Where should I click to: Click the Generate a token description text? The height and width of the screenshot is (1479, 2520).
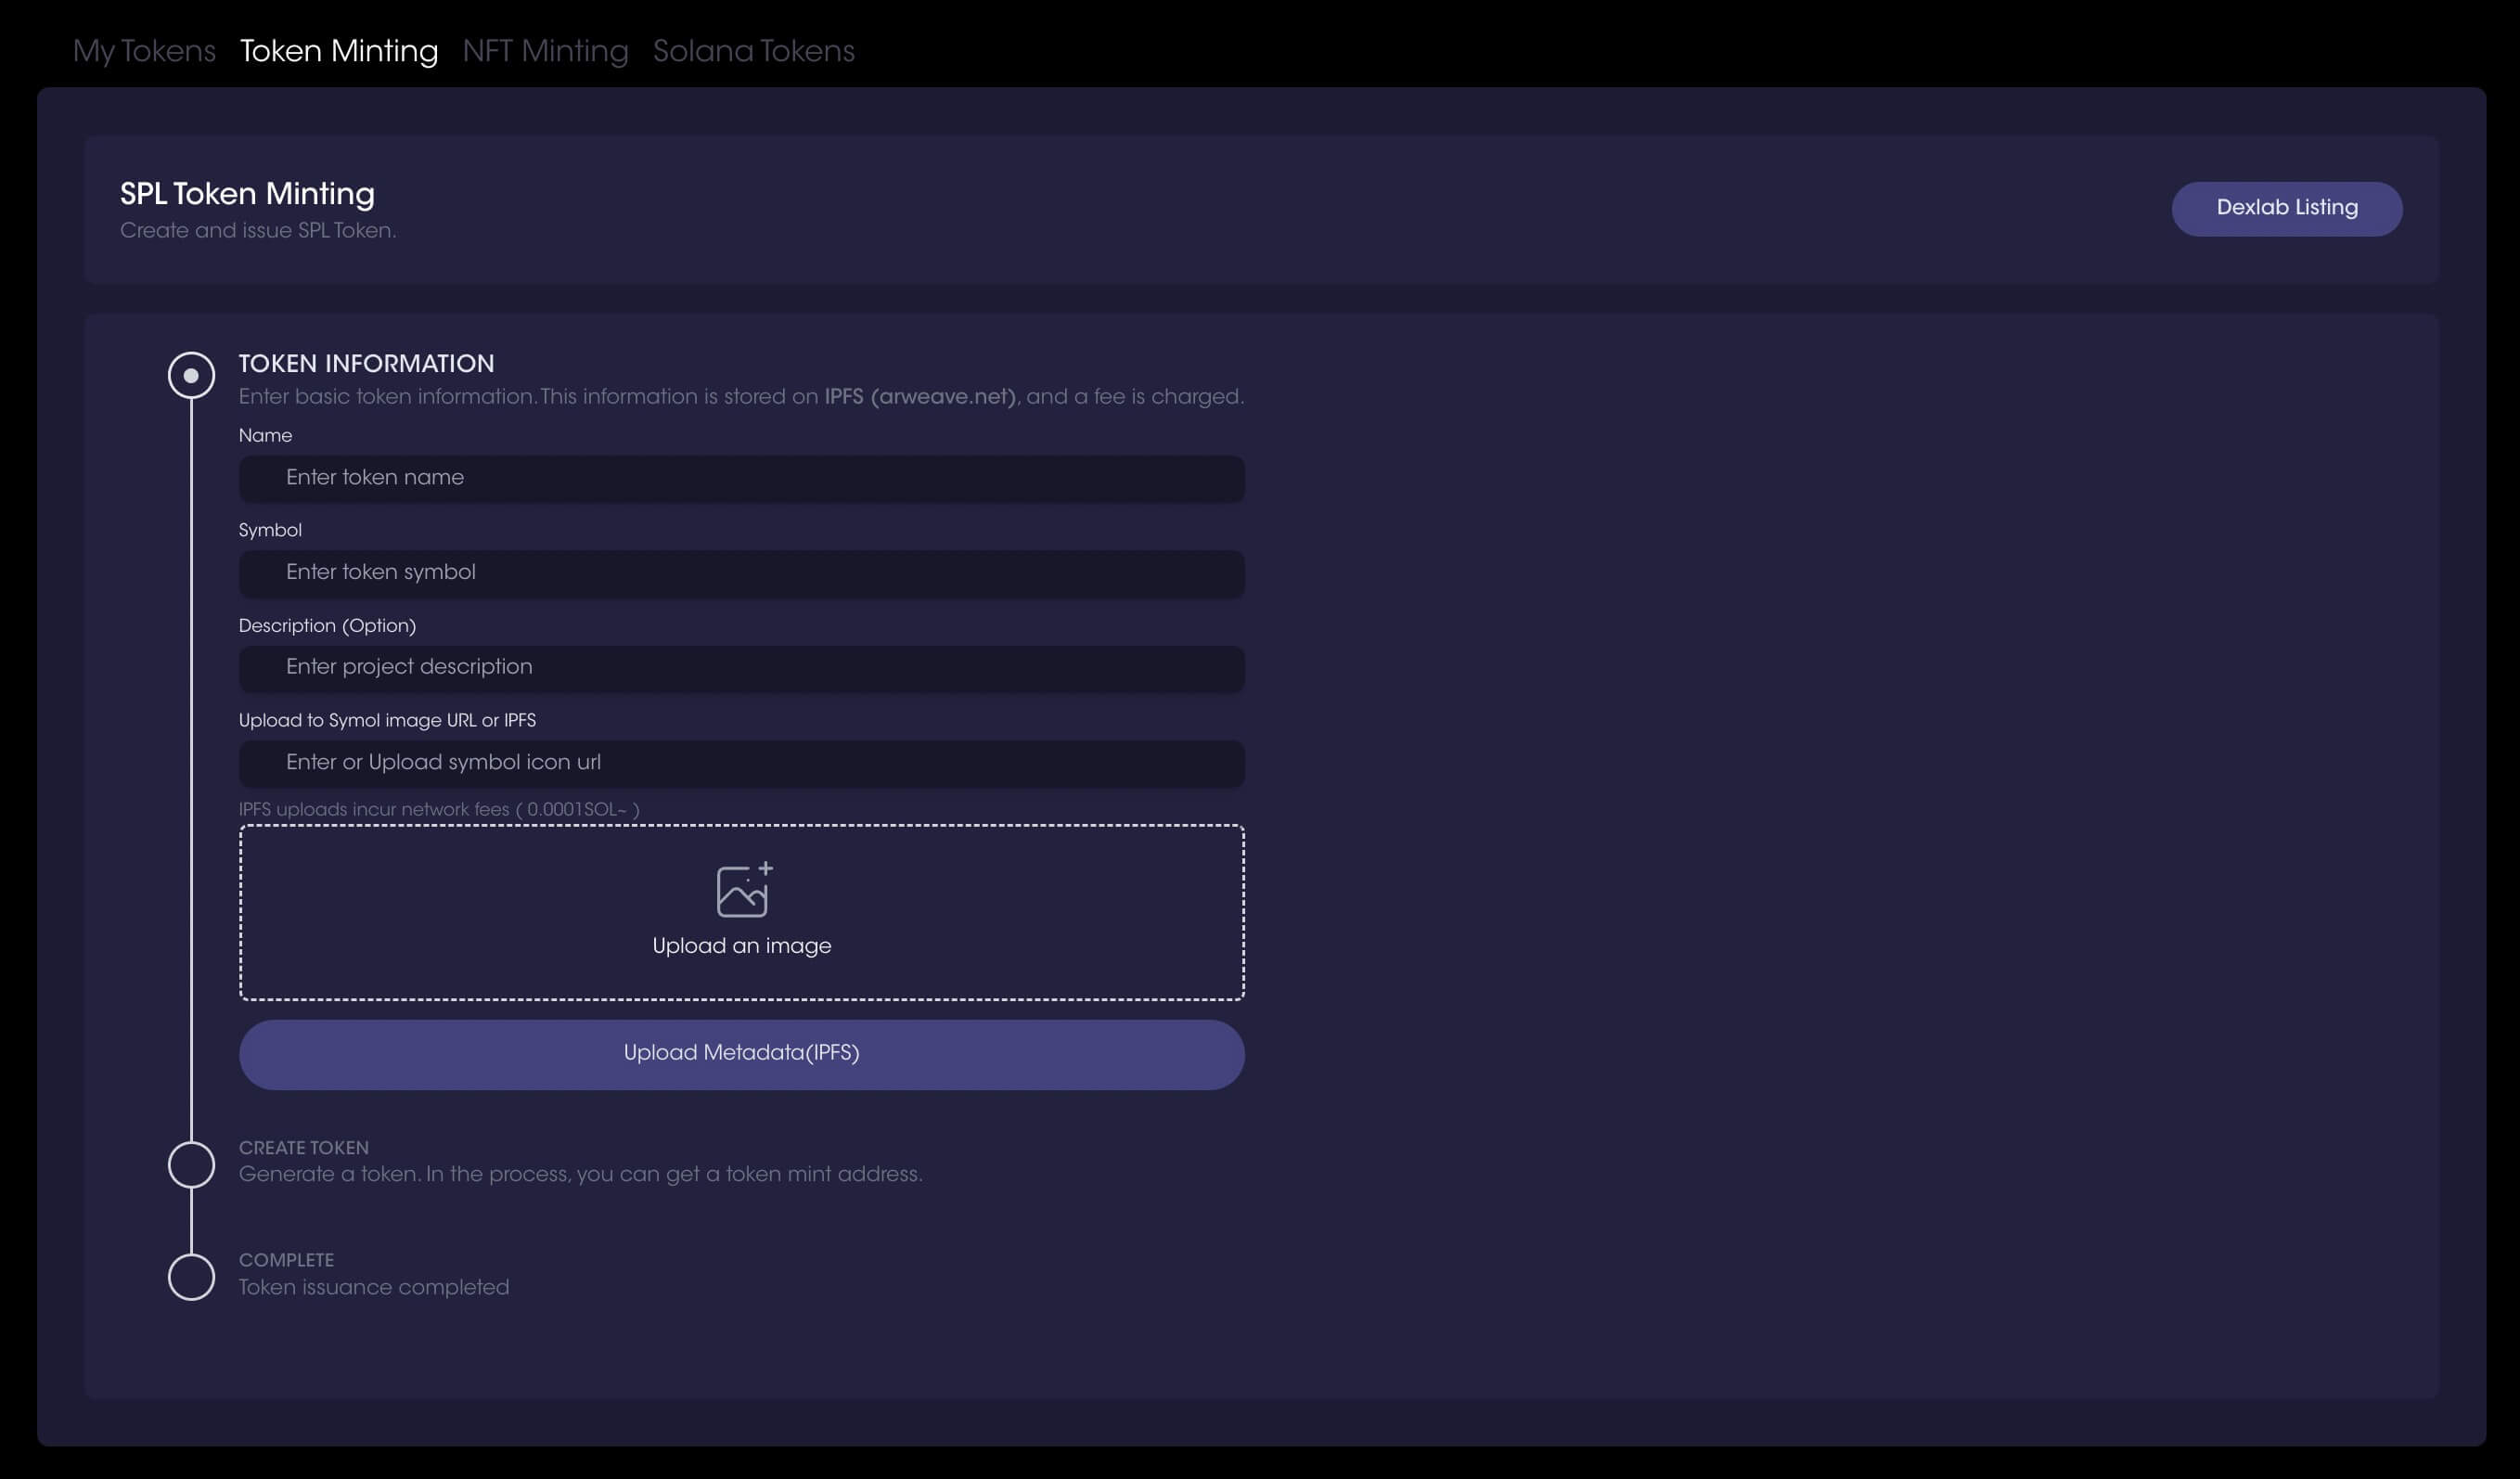point(580,1174)
